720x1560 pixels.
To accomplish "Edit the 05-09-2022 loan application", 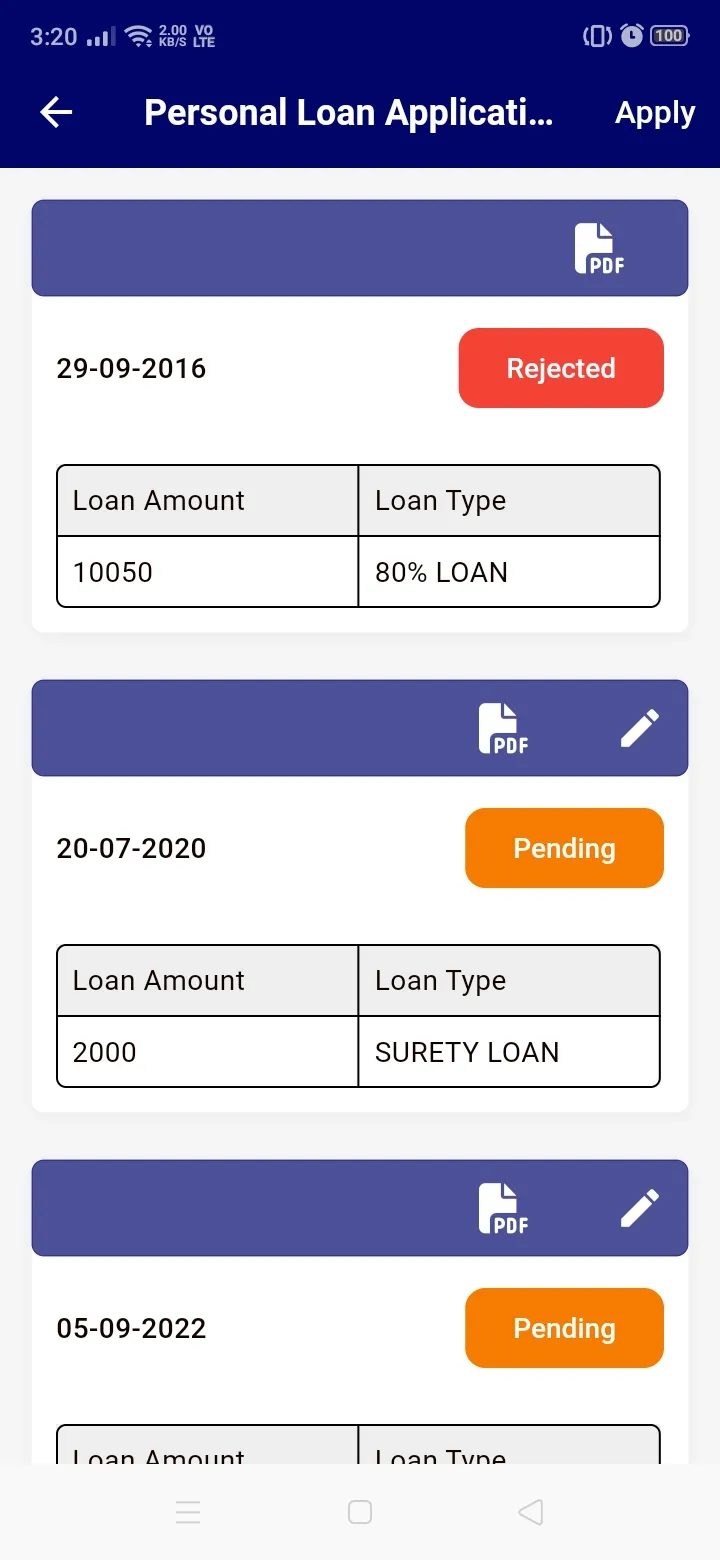I will tap(640, 1208).
